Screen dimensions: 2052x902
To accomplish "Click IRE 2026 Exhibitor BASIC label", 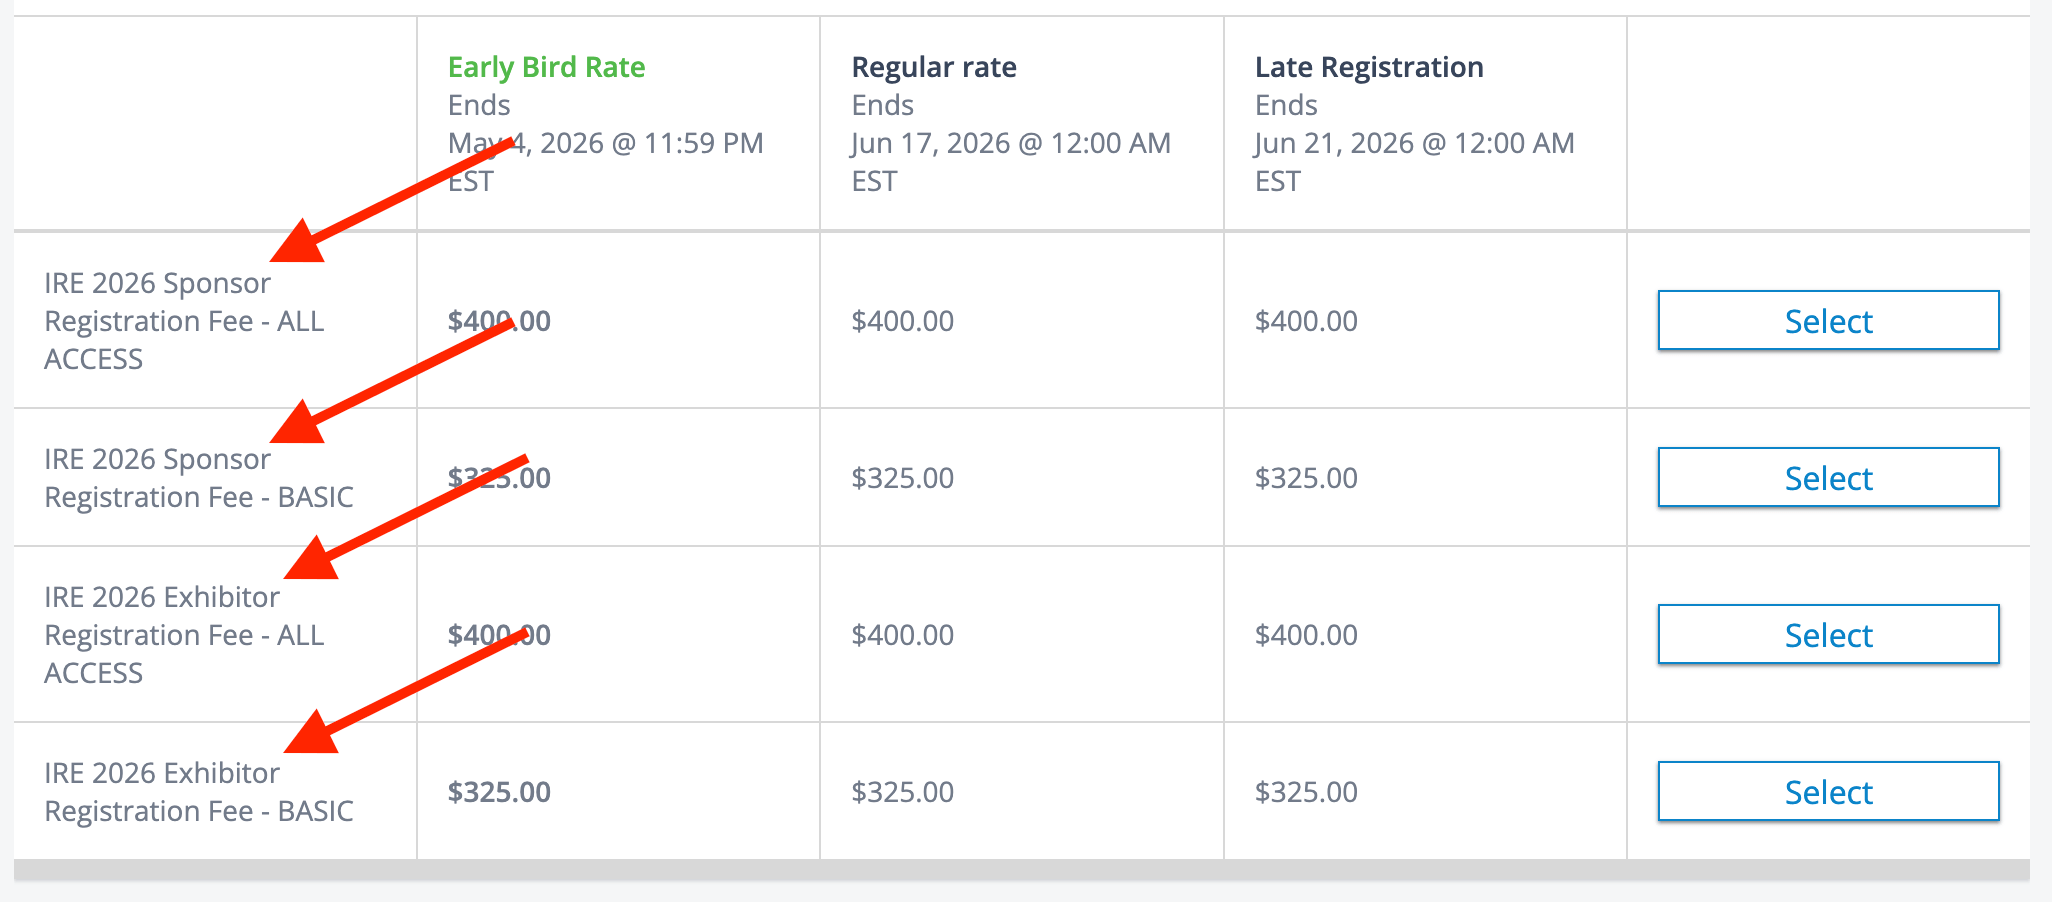I will pos(198,792).
